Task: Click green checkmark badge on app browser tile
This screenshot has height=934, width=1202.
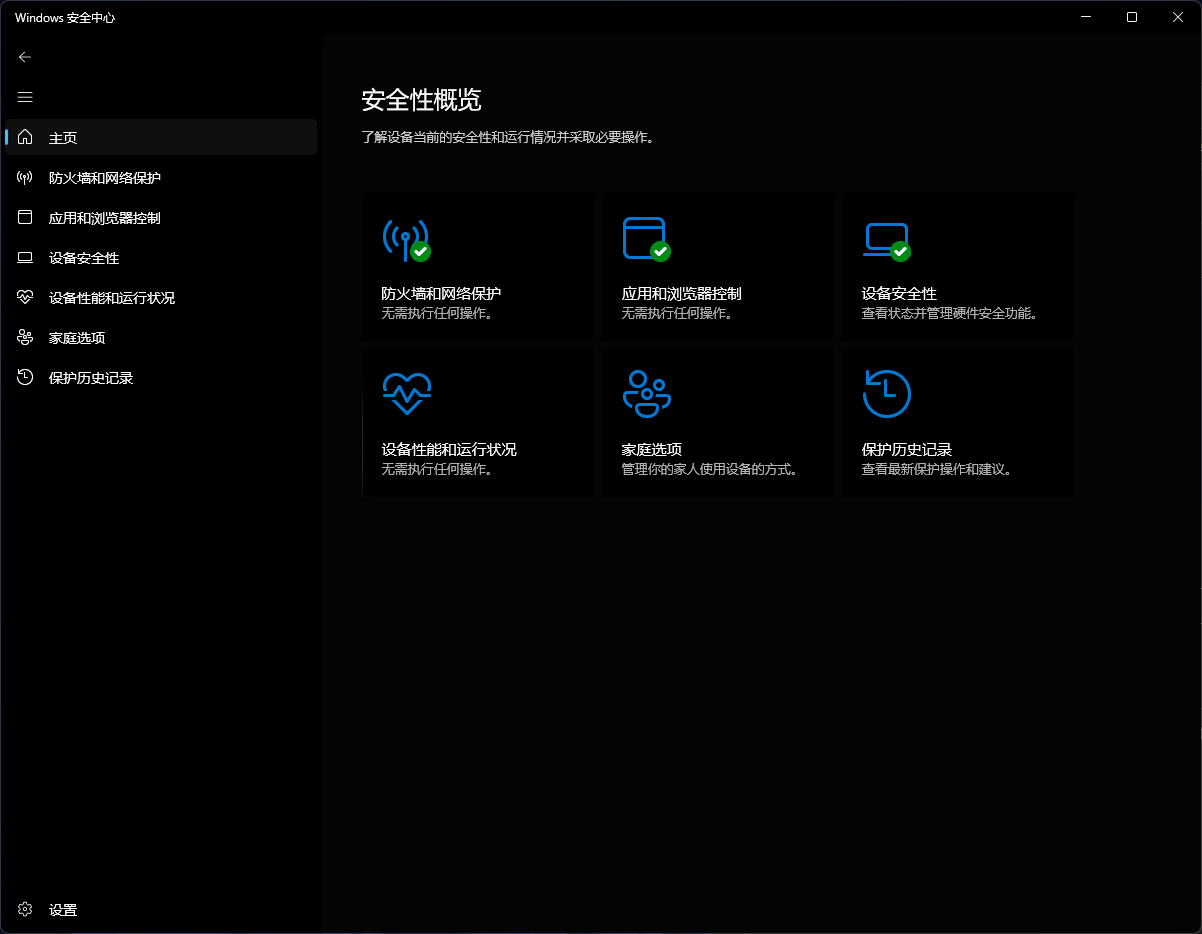Action: (x=660, y=252)
